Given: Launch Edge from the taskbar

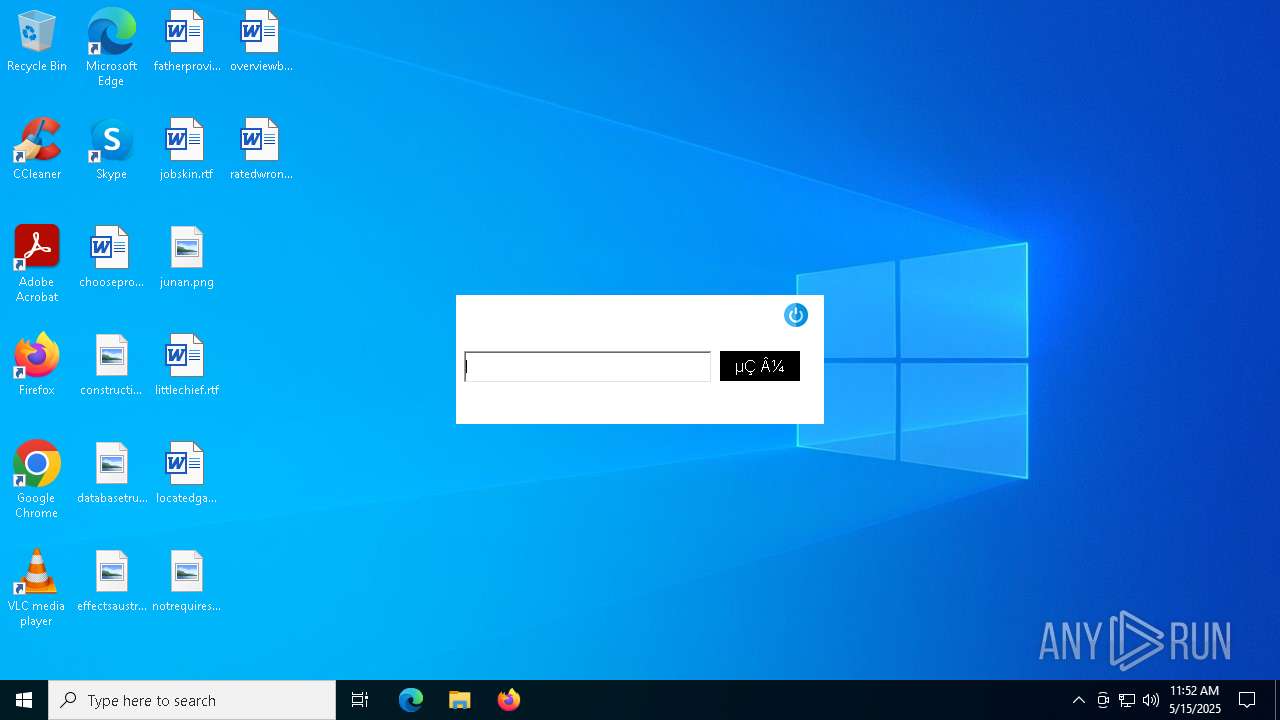Looking at the screenshot, I should [411, 700].
